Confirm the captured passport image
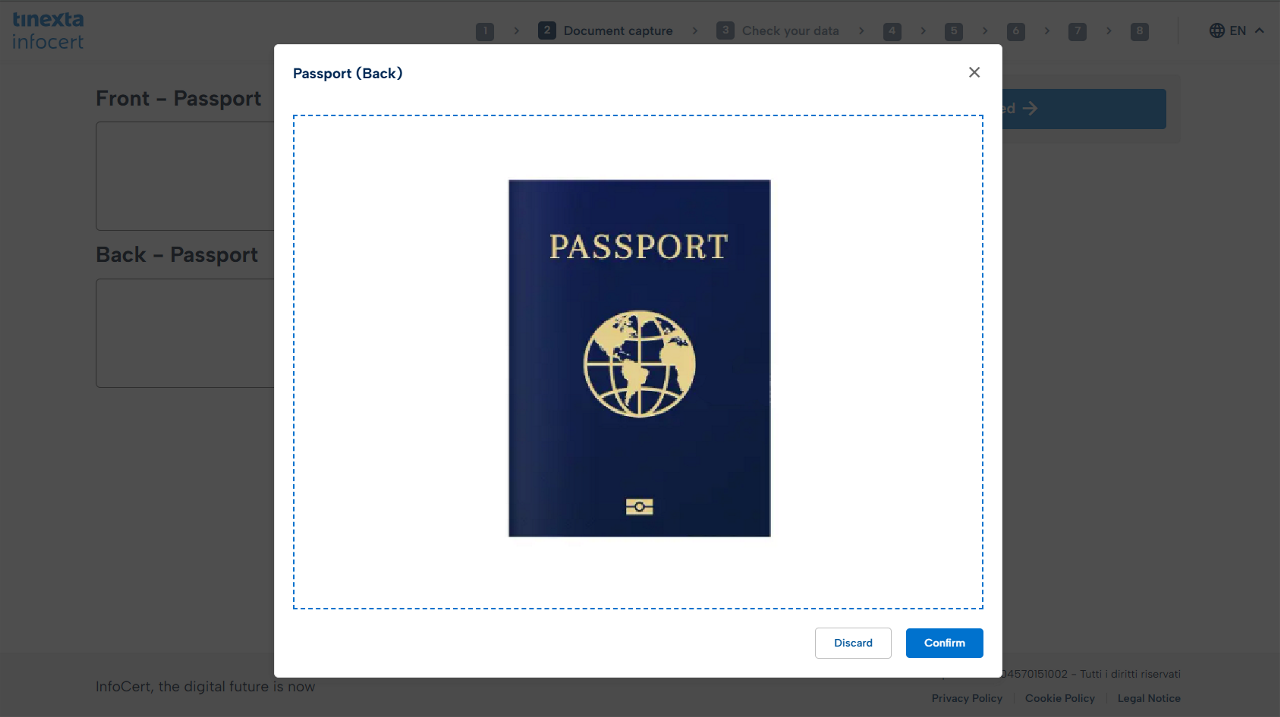The width and height of the screenshot is (1280, 717). tap(944, 643)
